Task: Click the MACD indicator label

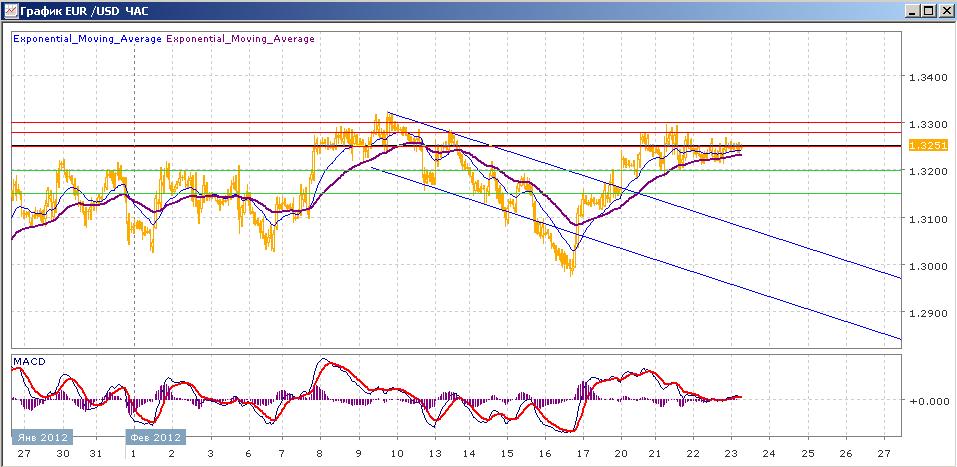Action: [28, 361]
